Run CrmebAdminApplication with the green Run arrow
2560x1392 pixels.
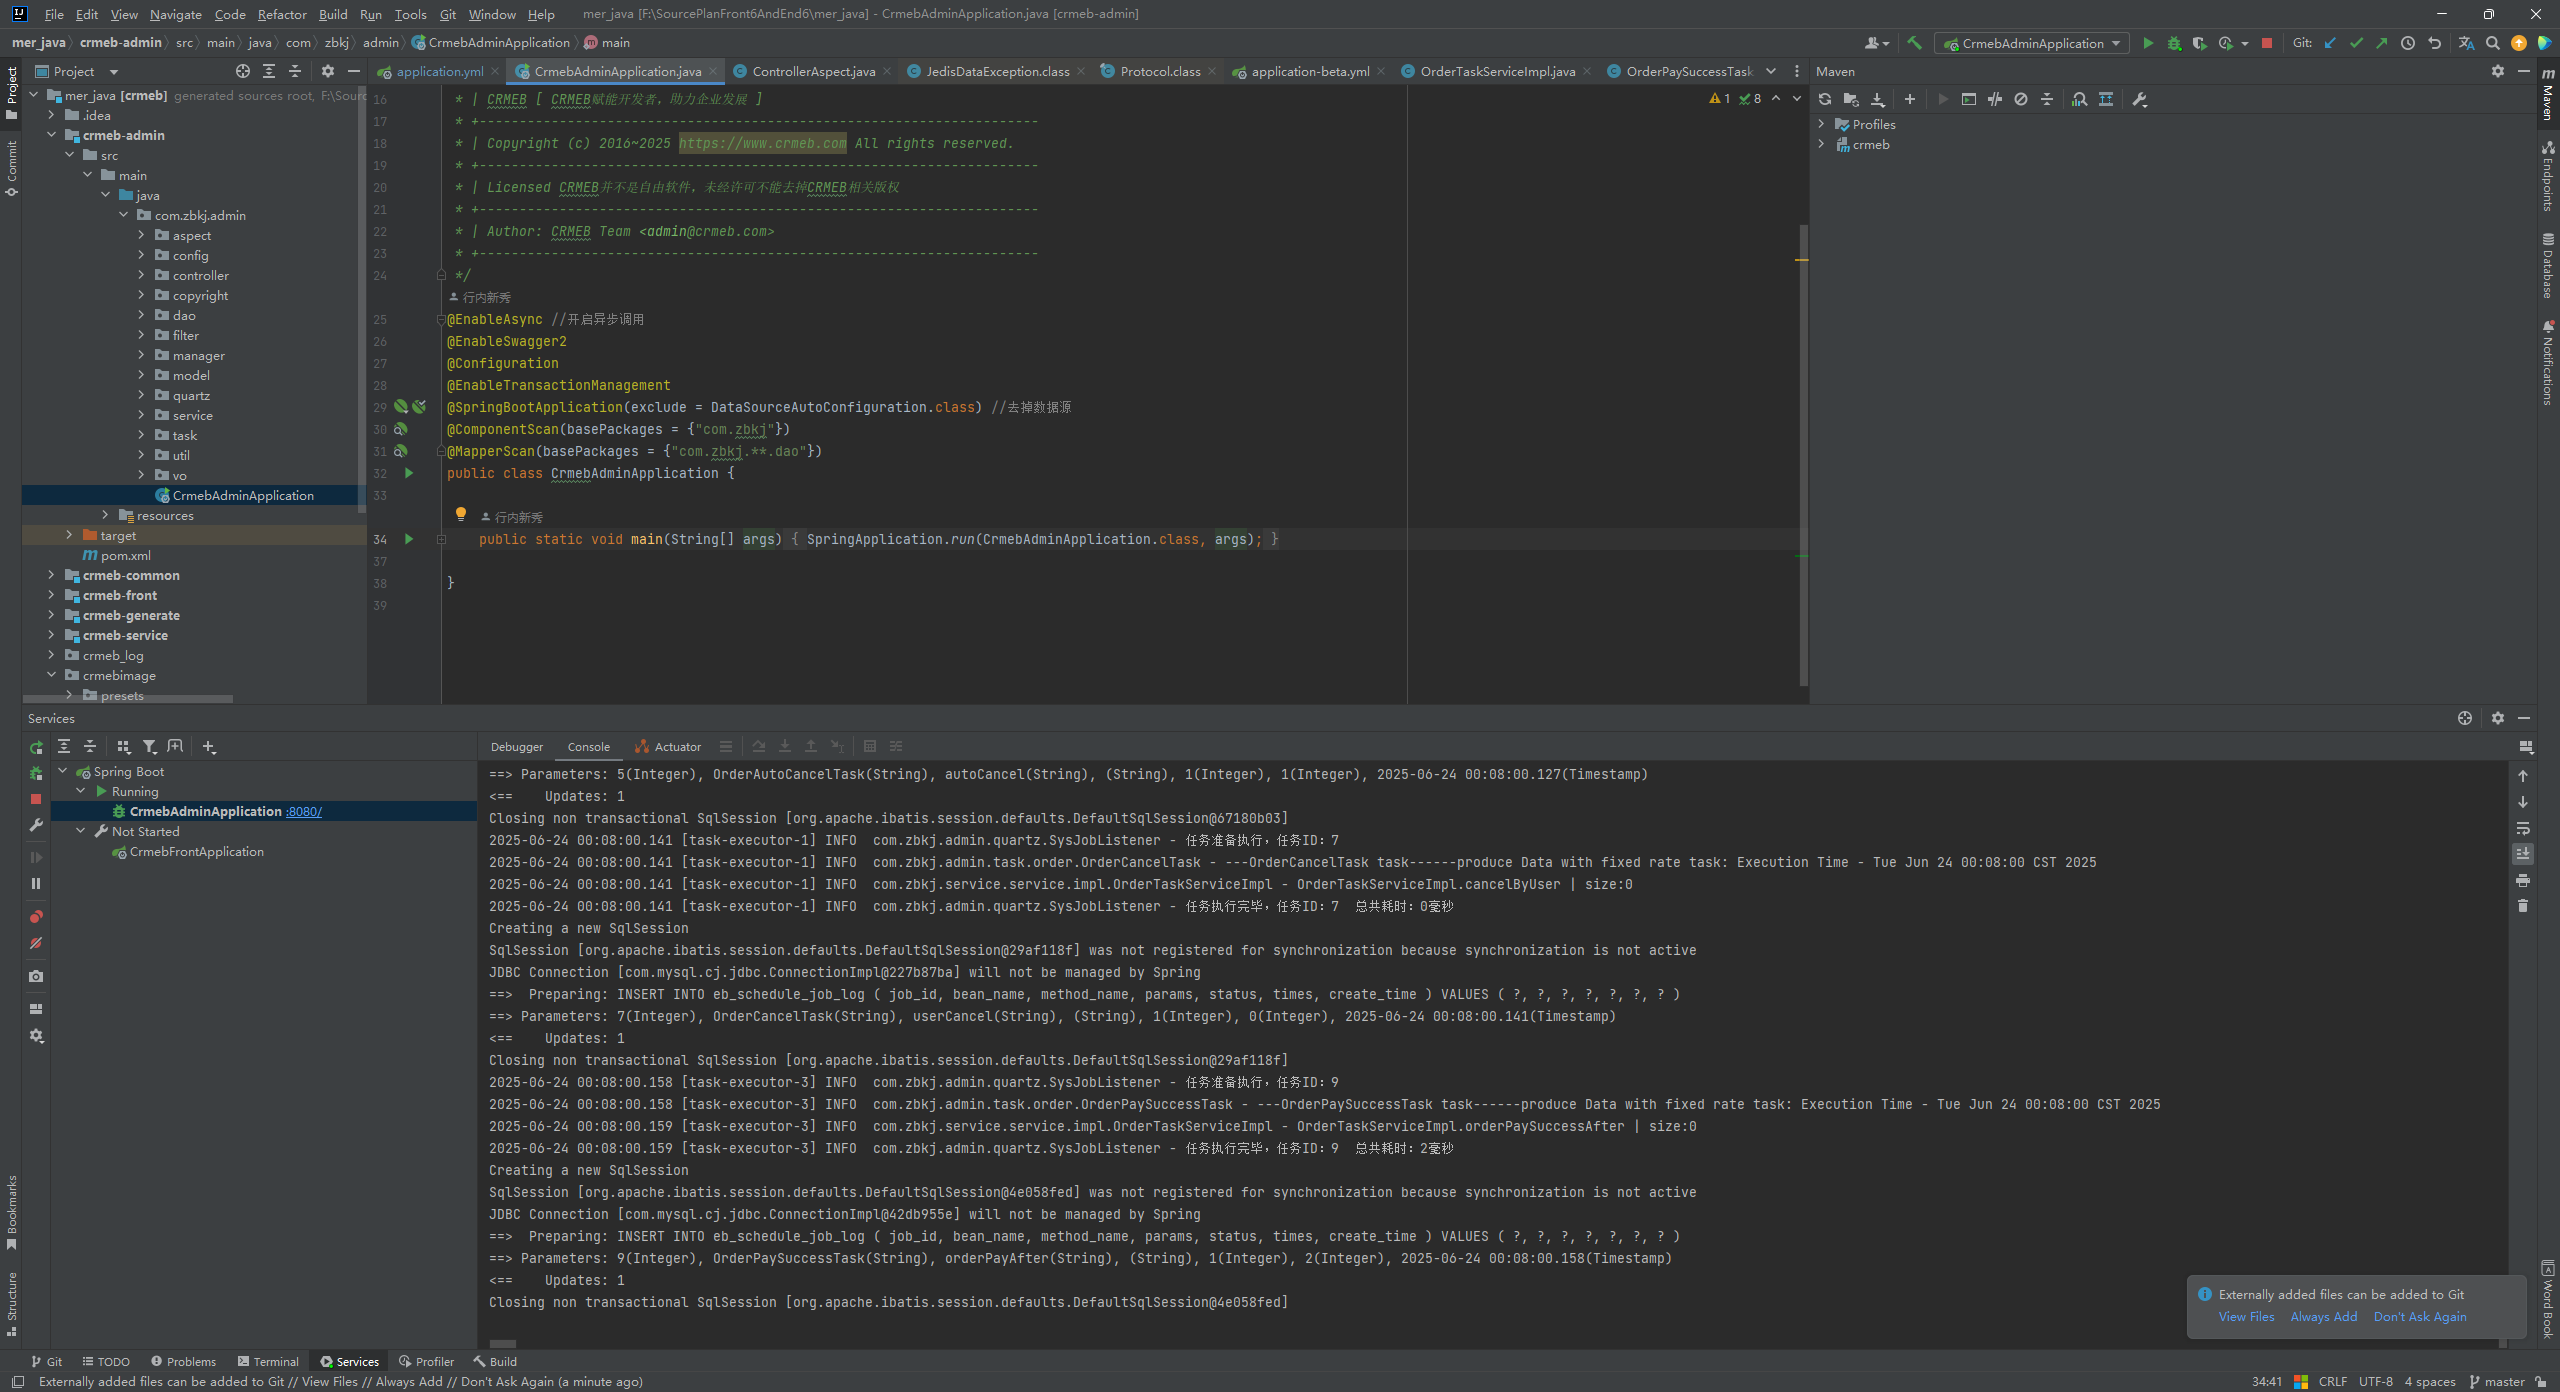pyautogui.click(x=2147, y=43)
